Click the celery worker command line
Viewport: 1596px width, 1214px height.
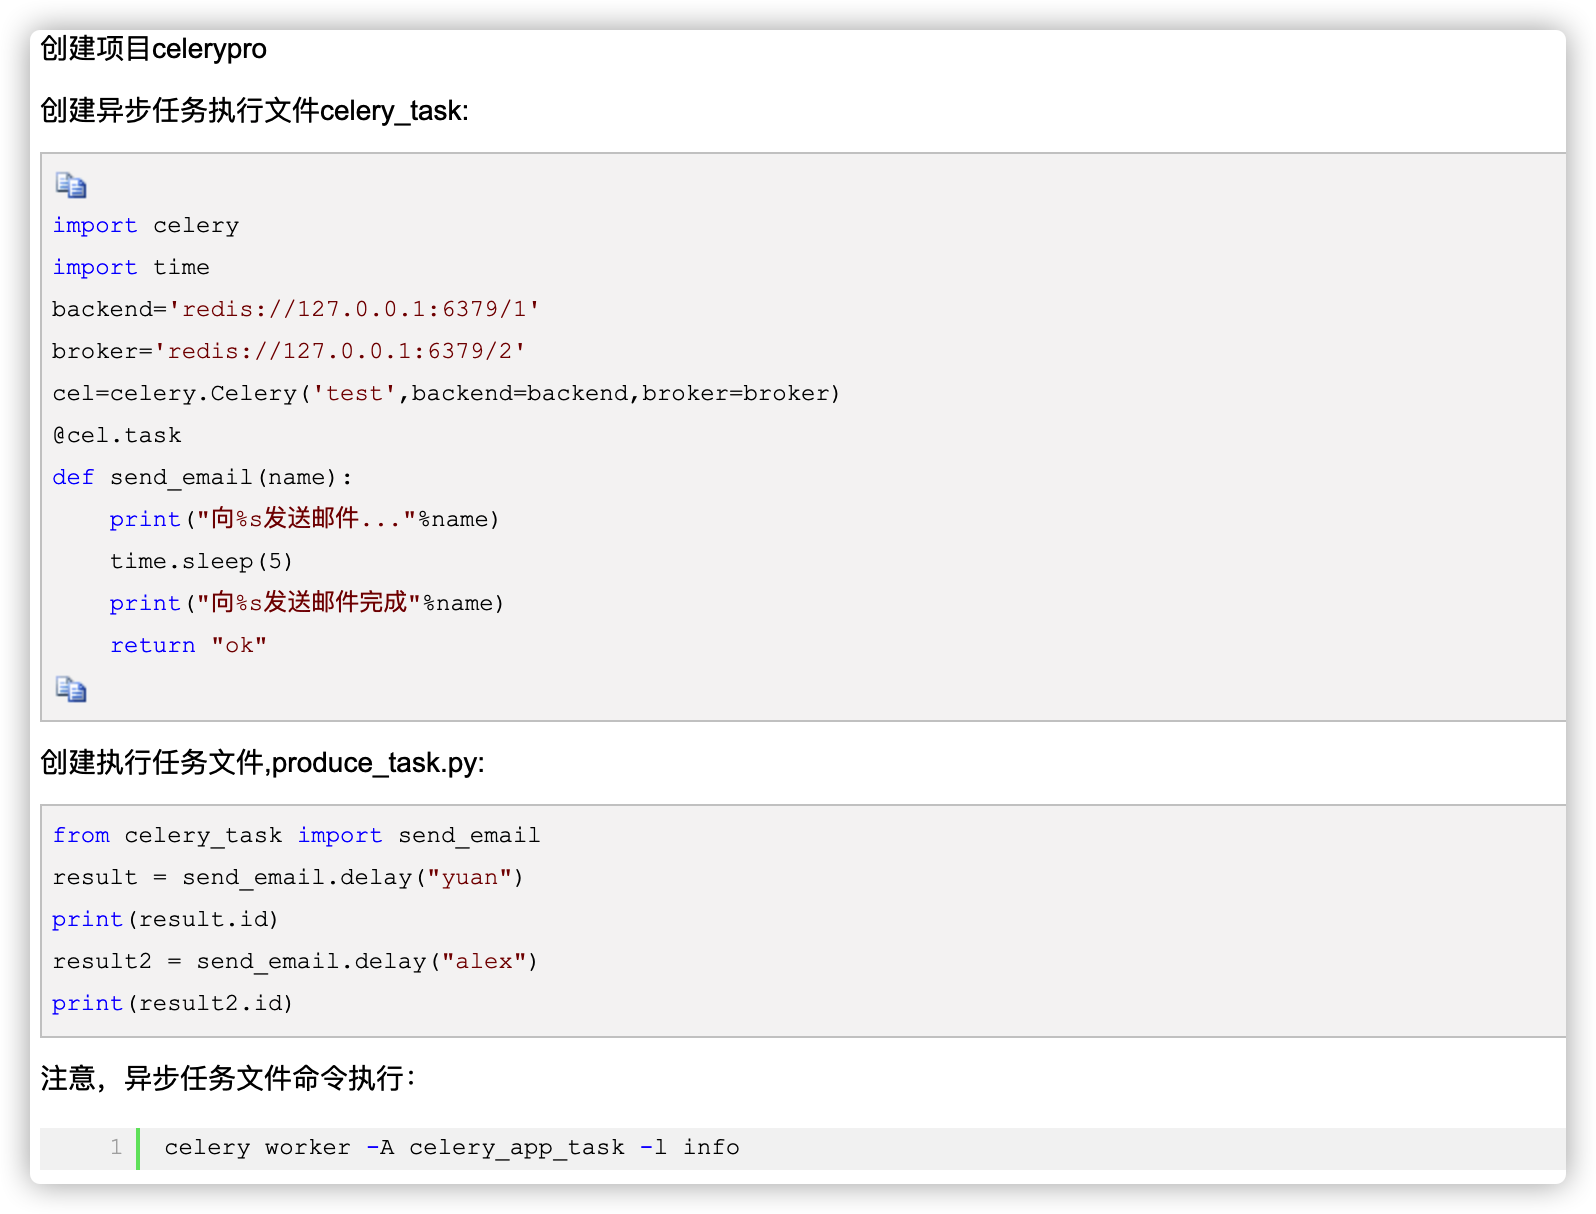(452, 1147)
